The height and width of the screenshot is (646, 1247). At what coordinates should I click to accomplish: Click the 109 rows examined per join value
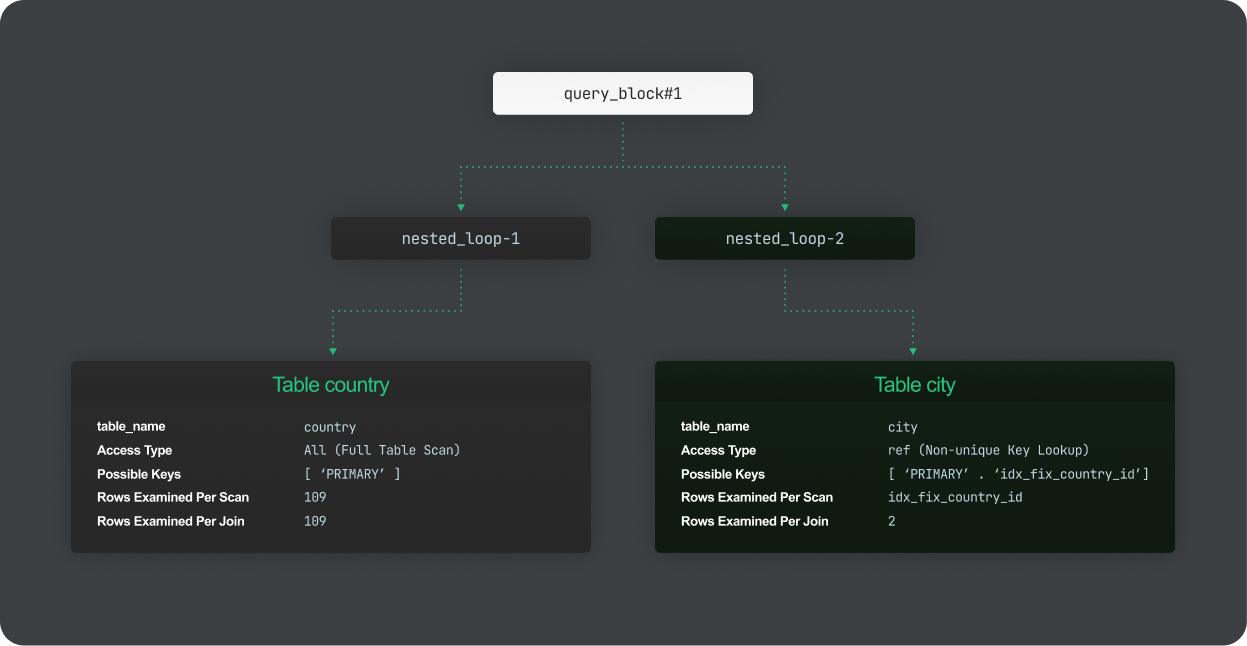314,521
